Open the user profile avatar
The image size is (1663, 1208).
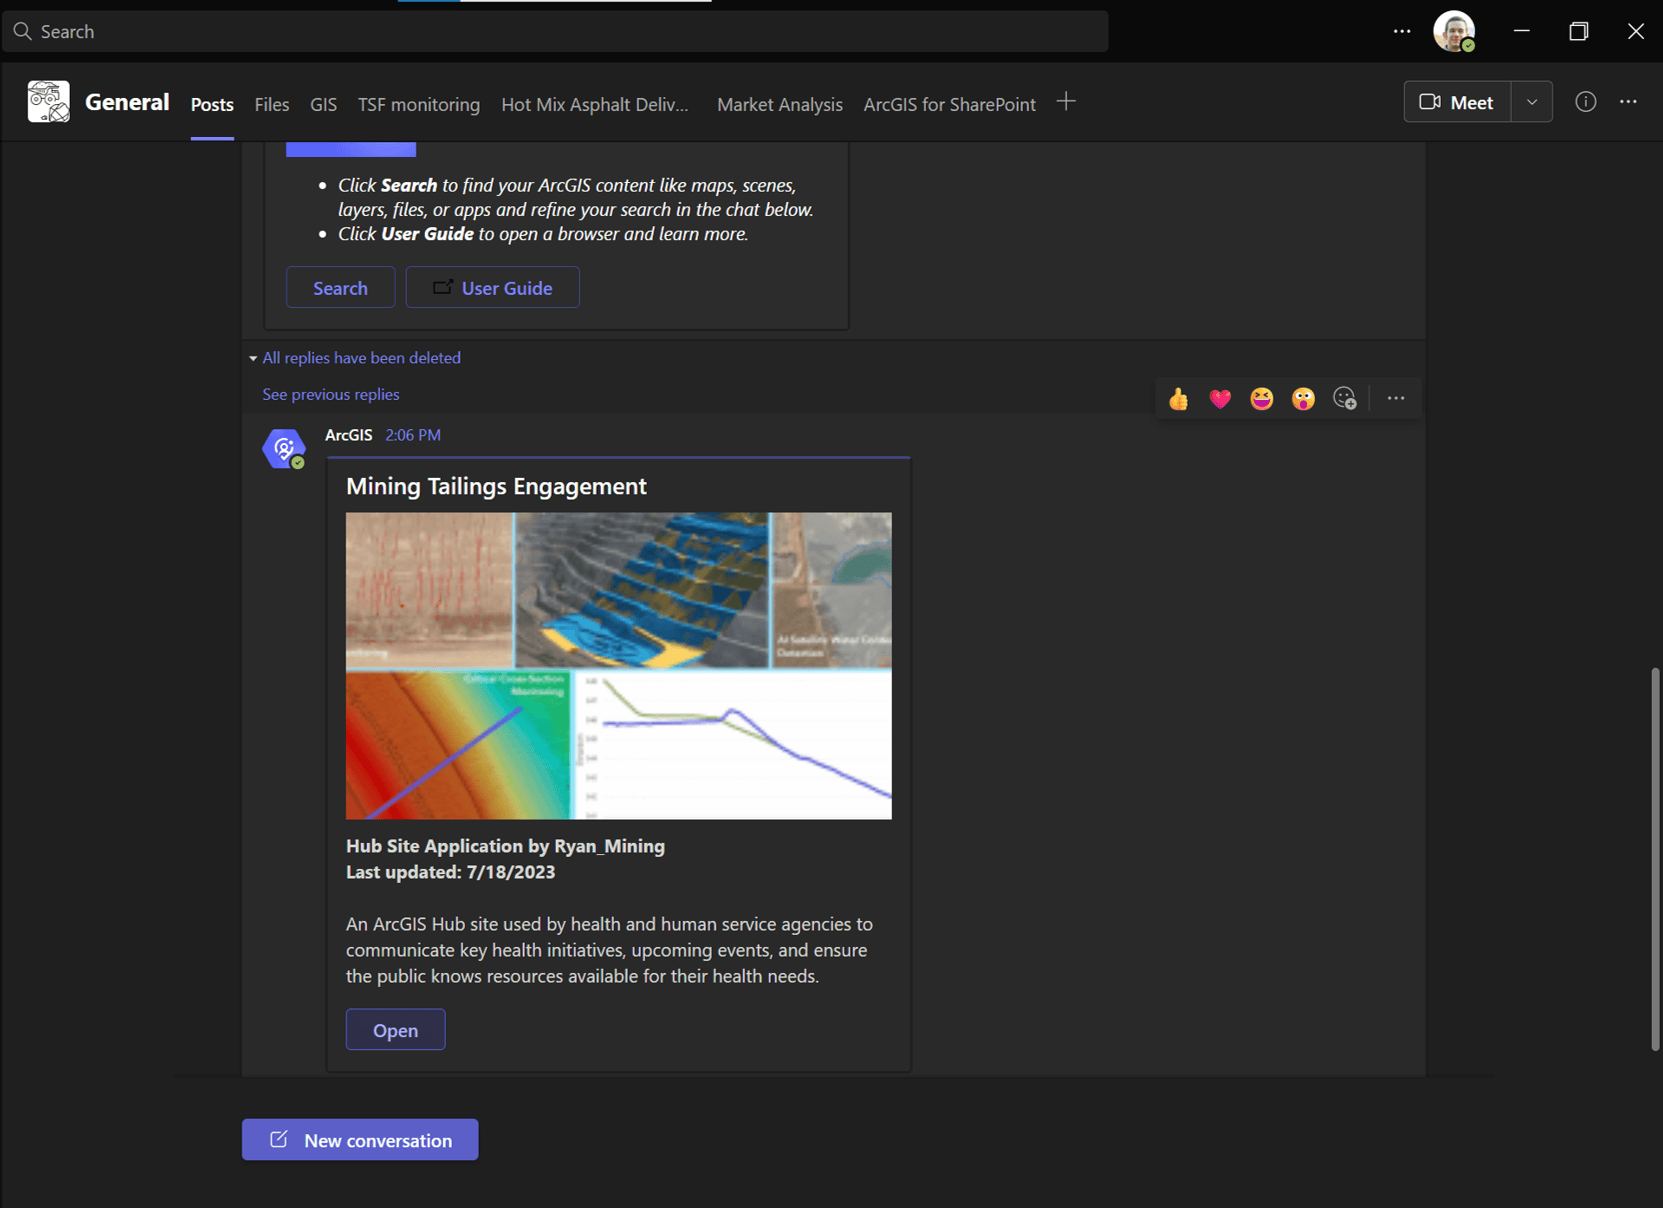coord(1454,31)
